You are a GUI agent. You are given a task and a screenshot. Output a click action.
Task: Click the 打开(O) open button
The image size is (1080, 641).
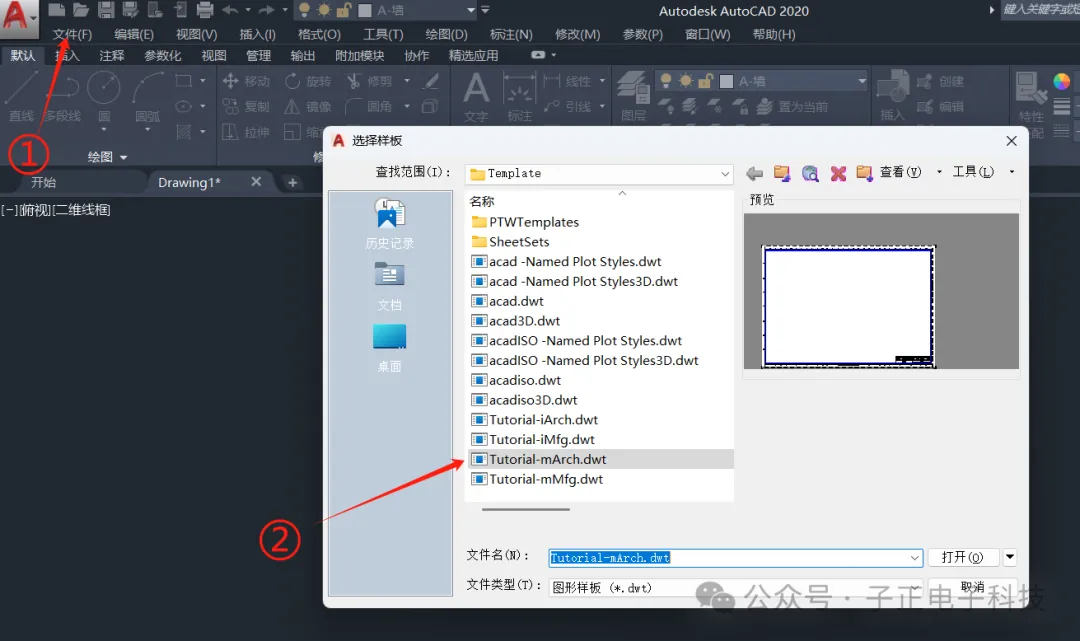(962, 557)
